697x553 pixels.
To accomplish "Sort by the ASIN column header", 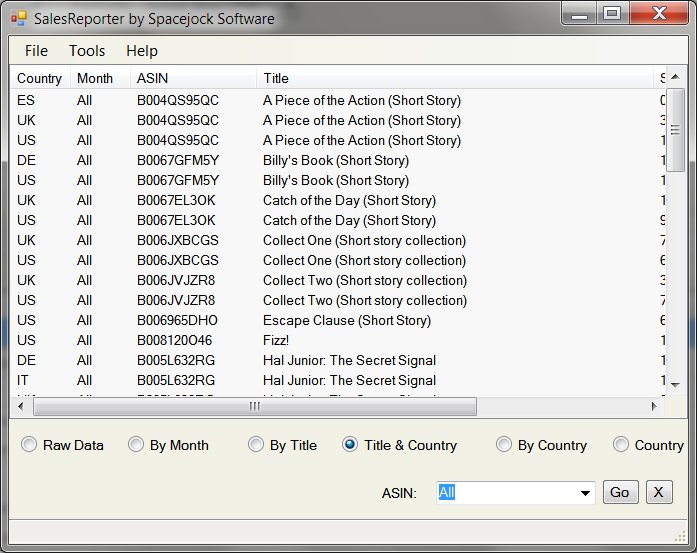I will tap(193, 78).
